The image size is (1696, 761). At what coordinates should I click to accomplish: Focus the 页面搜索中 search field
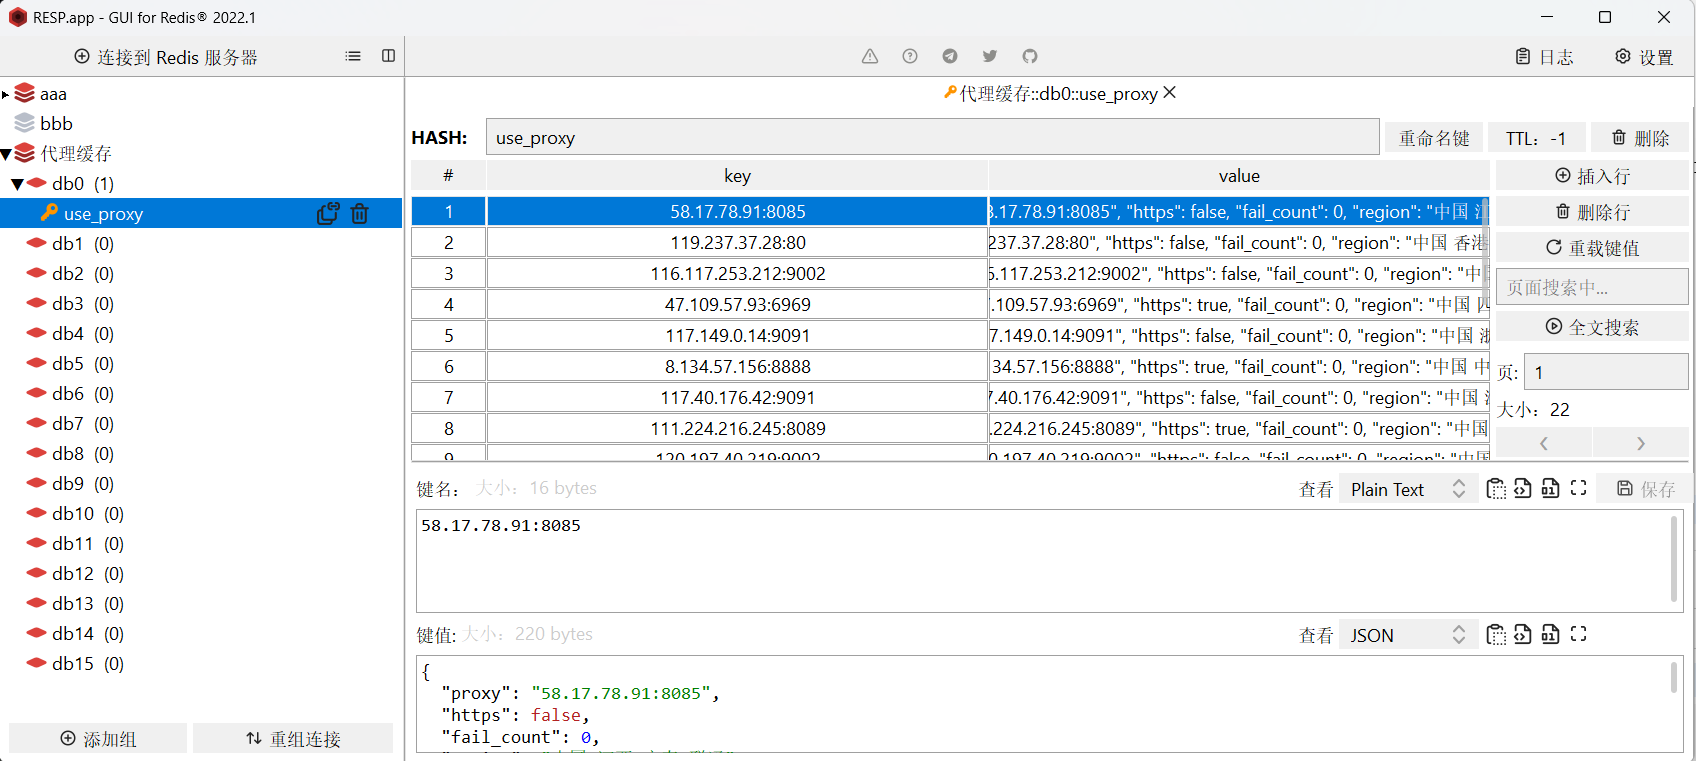tap(1592, 287)
